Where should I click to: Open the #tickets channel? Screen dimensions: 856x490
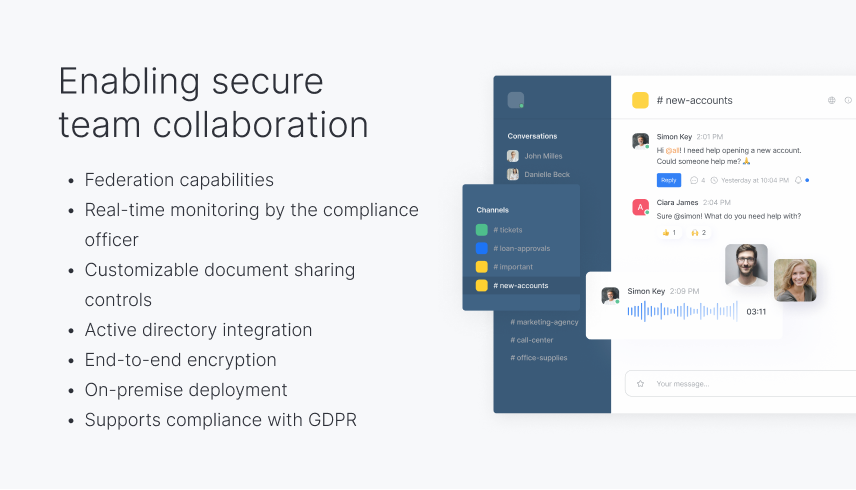[x=508, y=230]
